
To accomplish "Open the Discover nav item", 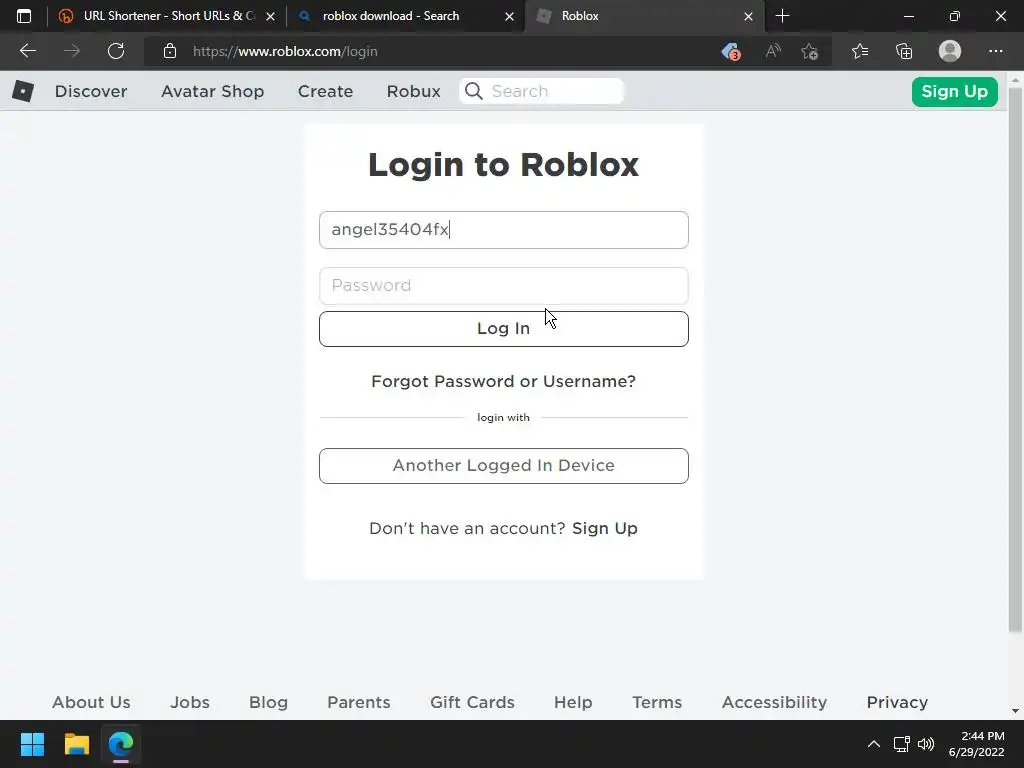I will tap(91, 91).
